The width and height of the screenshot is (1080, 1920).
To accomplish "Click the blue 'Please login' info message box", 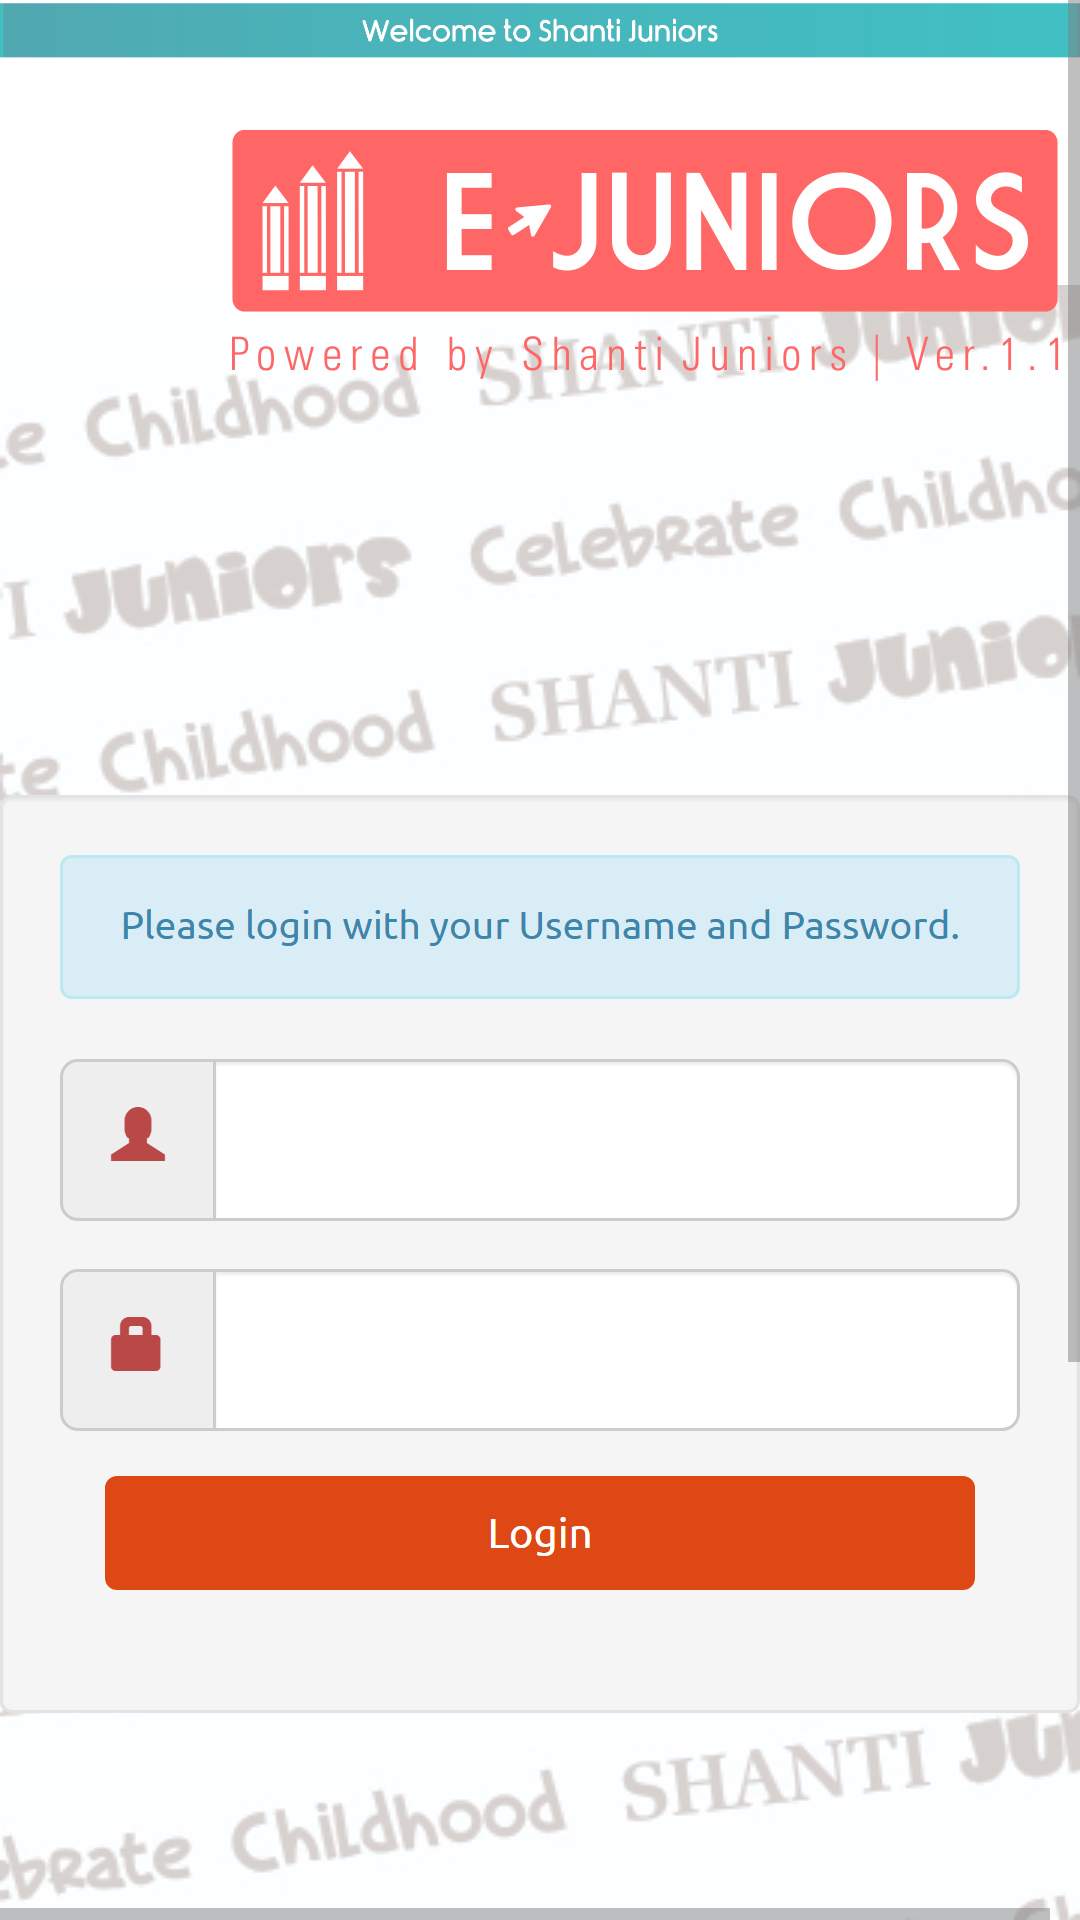I will 540,927.
